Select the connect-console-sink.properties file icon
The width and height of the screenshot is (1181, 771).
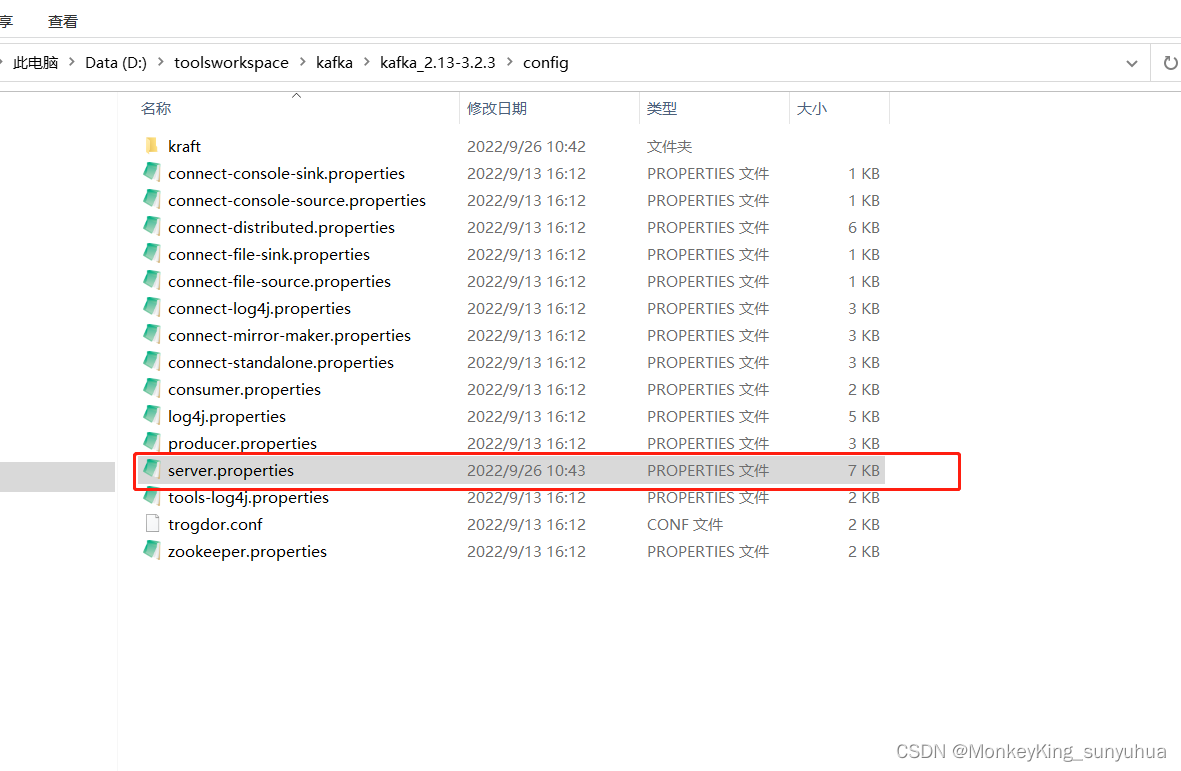(x=152, y=173)
